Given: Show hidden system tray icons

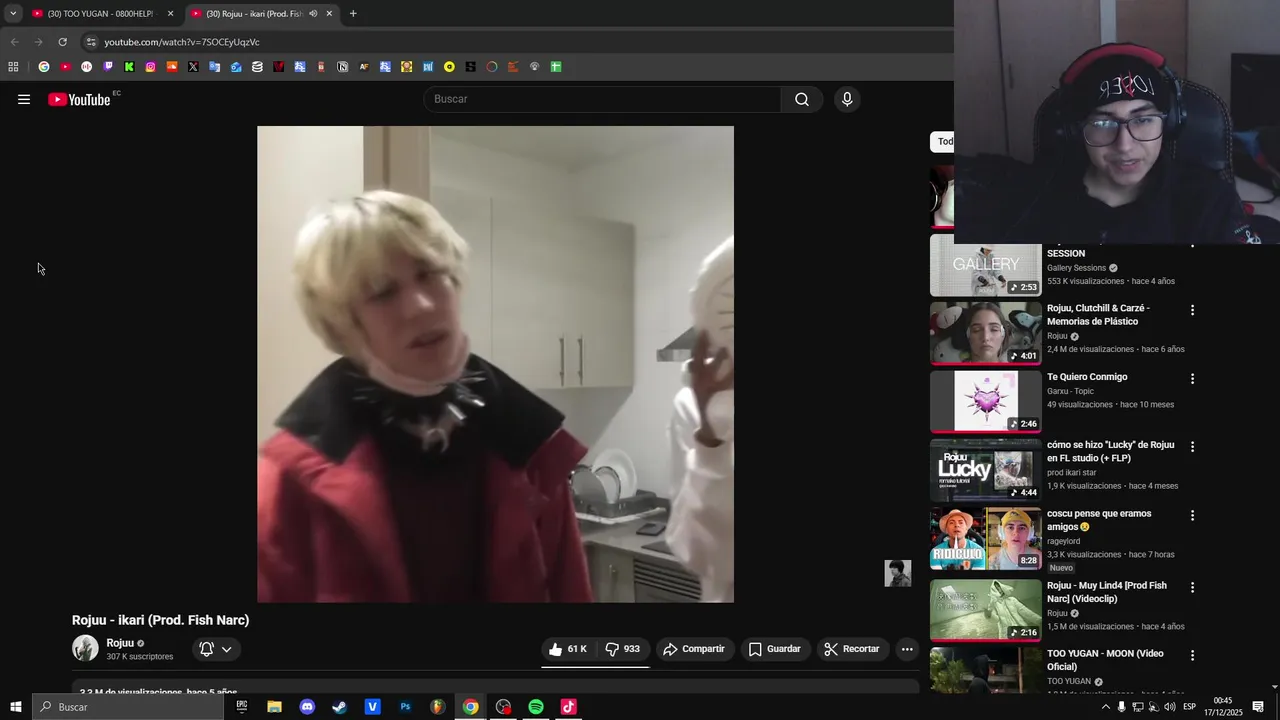Looking at the screenshot, I should 1105,707.
